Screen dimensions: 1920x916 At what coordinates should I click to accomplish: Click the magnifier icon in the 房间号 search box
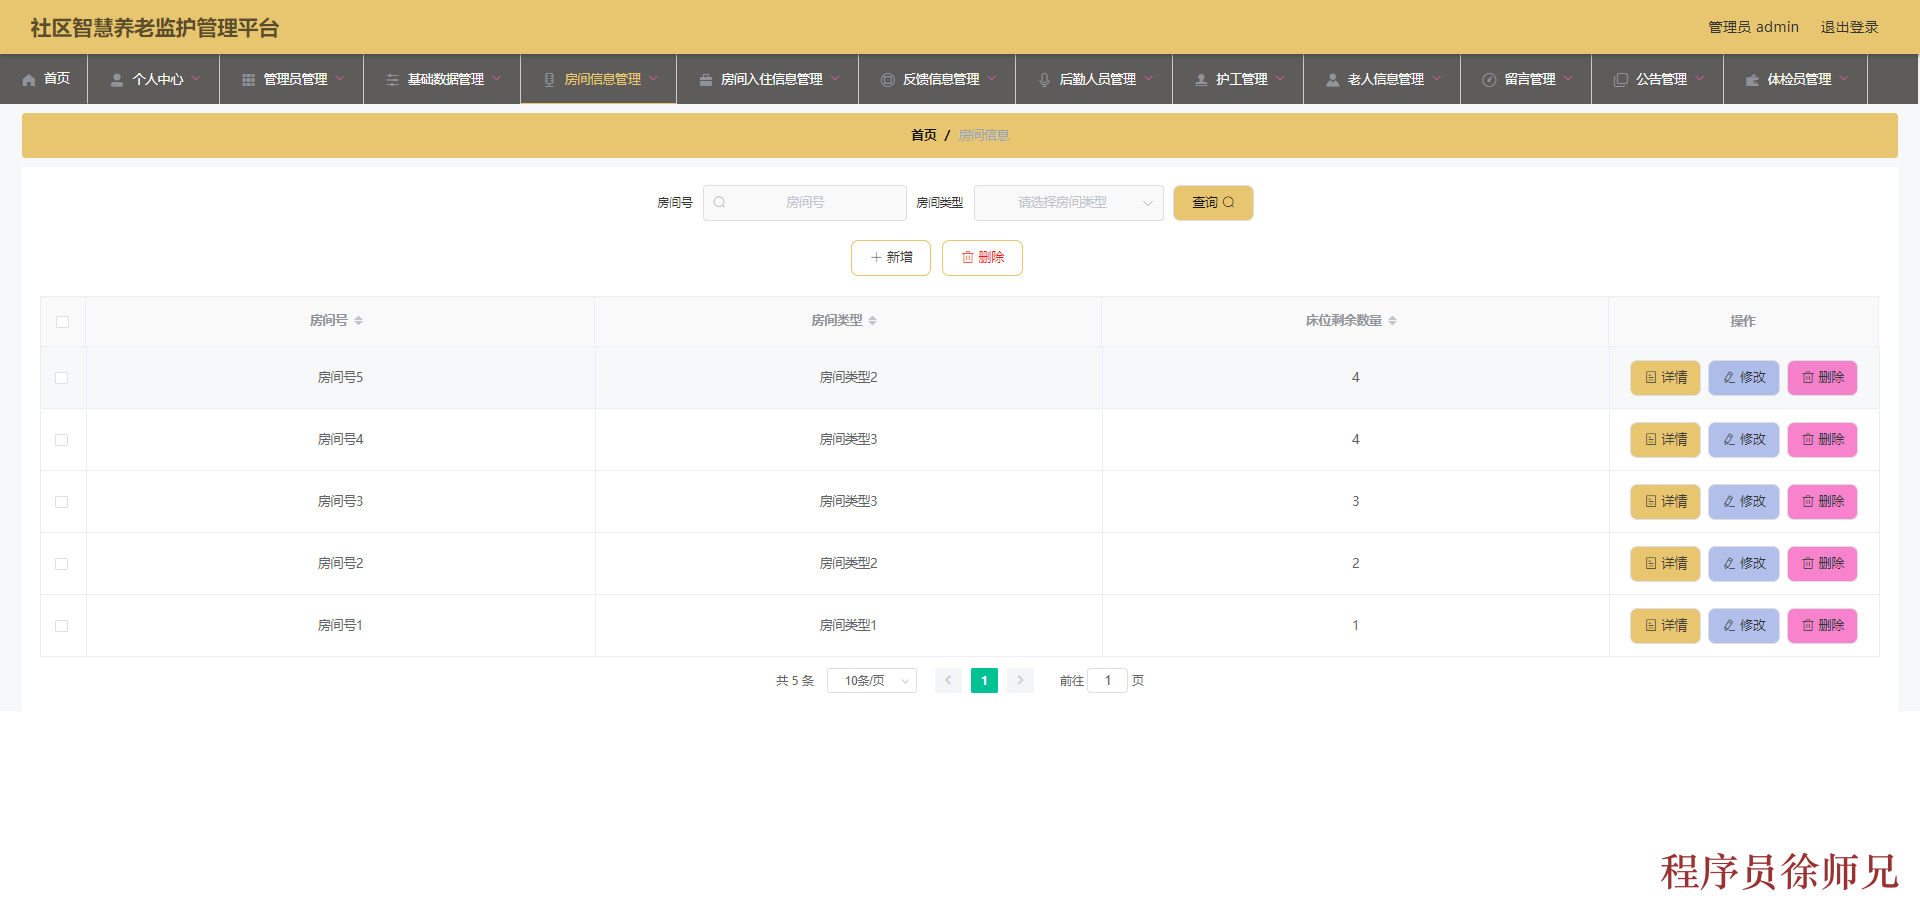tap(719, 202)
